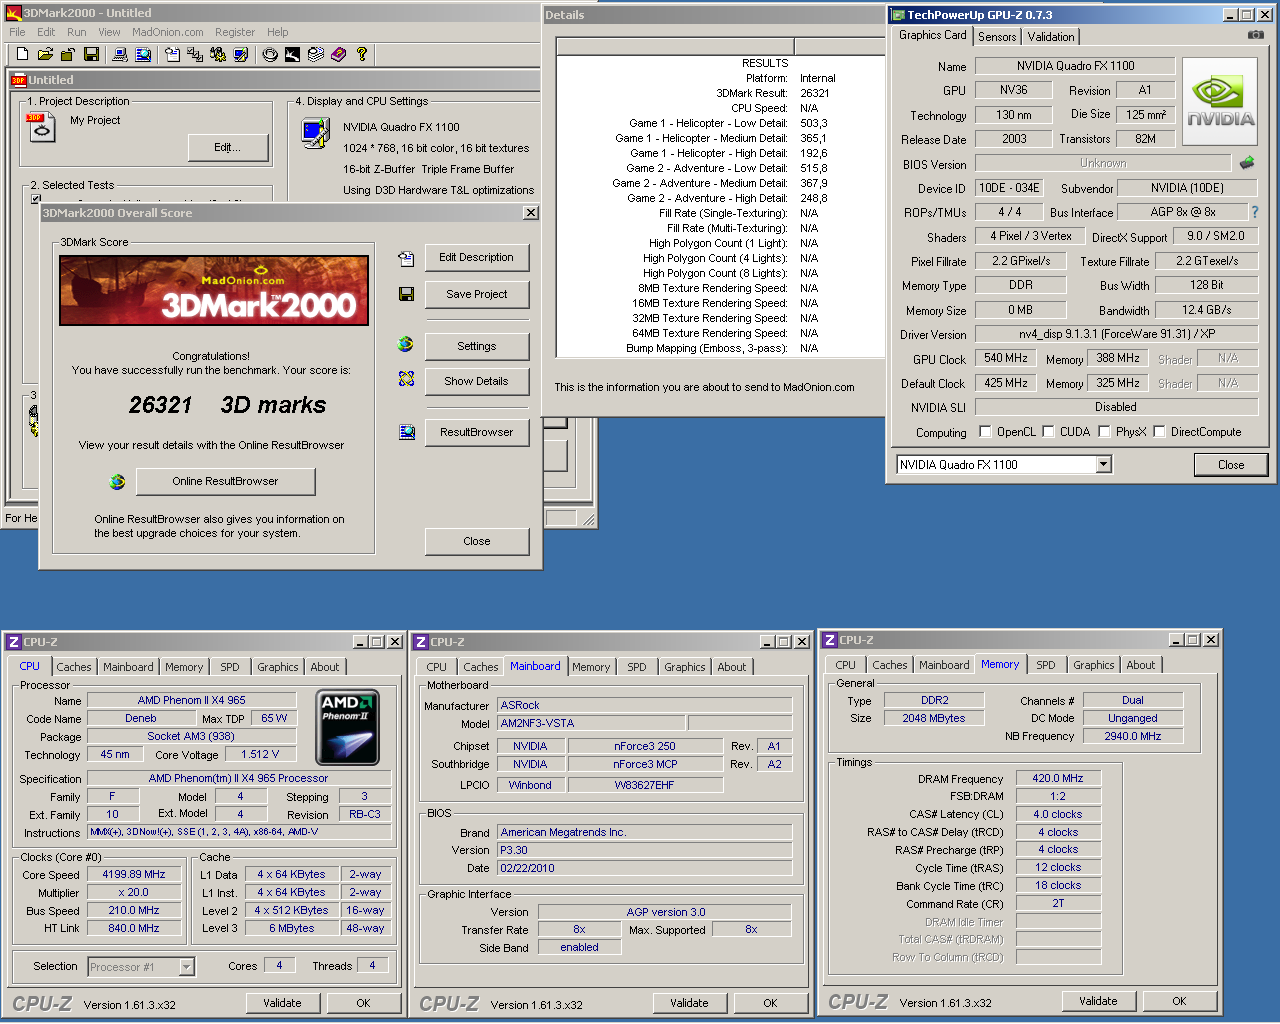
Task: Click the ring-shaped looping toolbar icon
Action: (x=270, y=54)
